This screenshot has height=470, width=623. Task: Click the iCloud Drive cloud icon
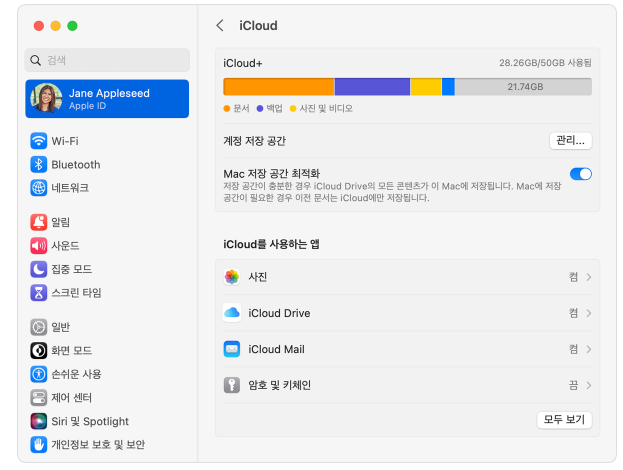232,313
